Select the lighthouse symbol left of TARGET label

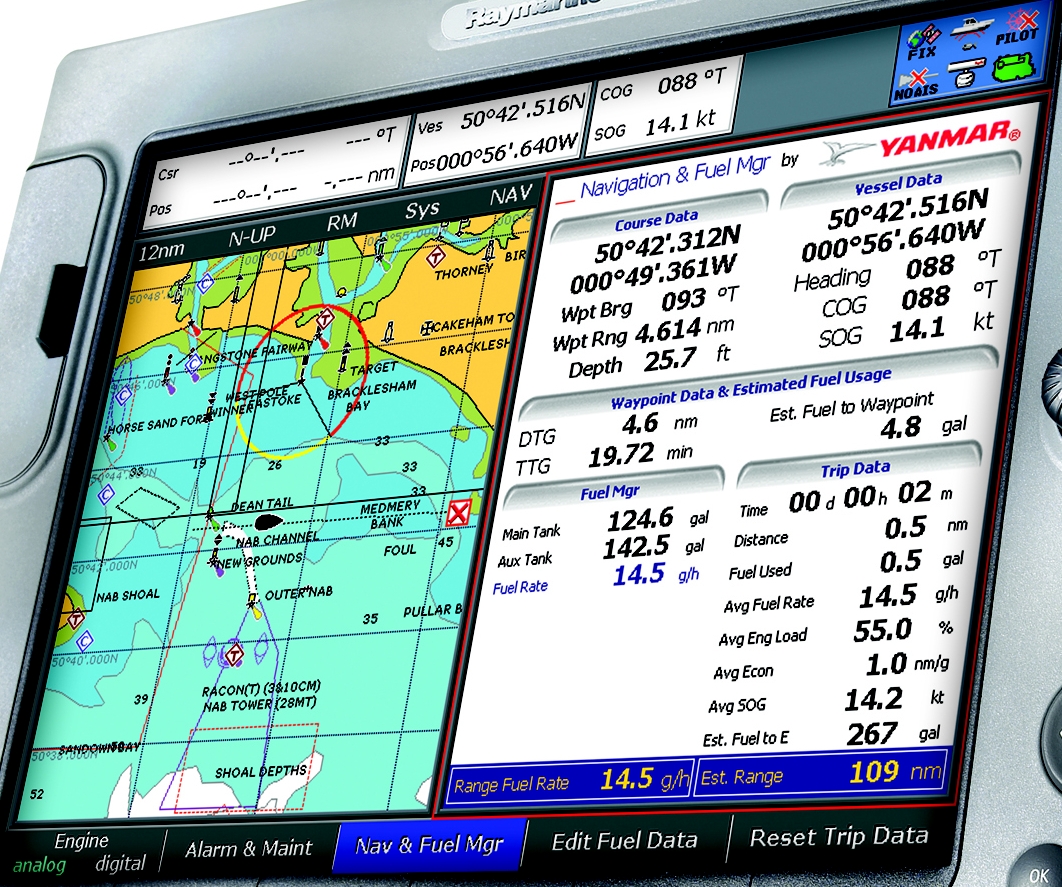tap(344, 359)
